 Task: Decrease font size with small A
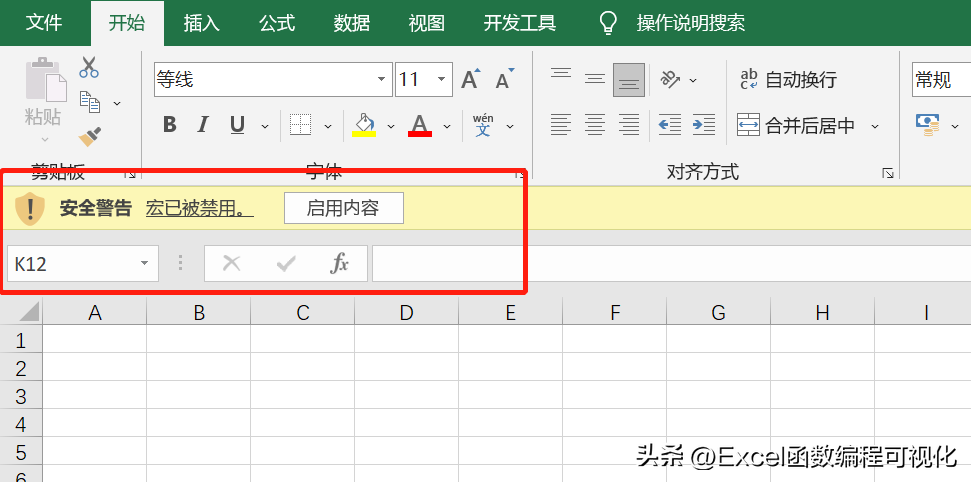(x=505, y=79)
